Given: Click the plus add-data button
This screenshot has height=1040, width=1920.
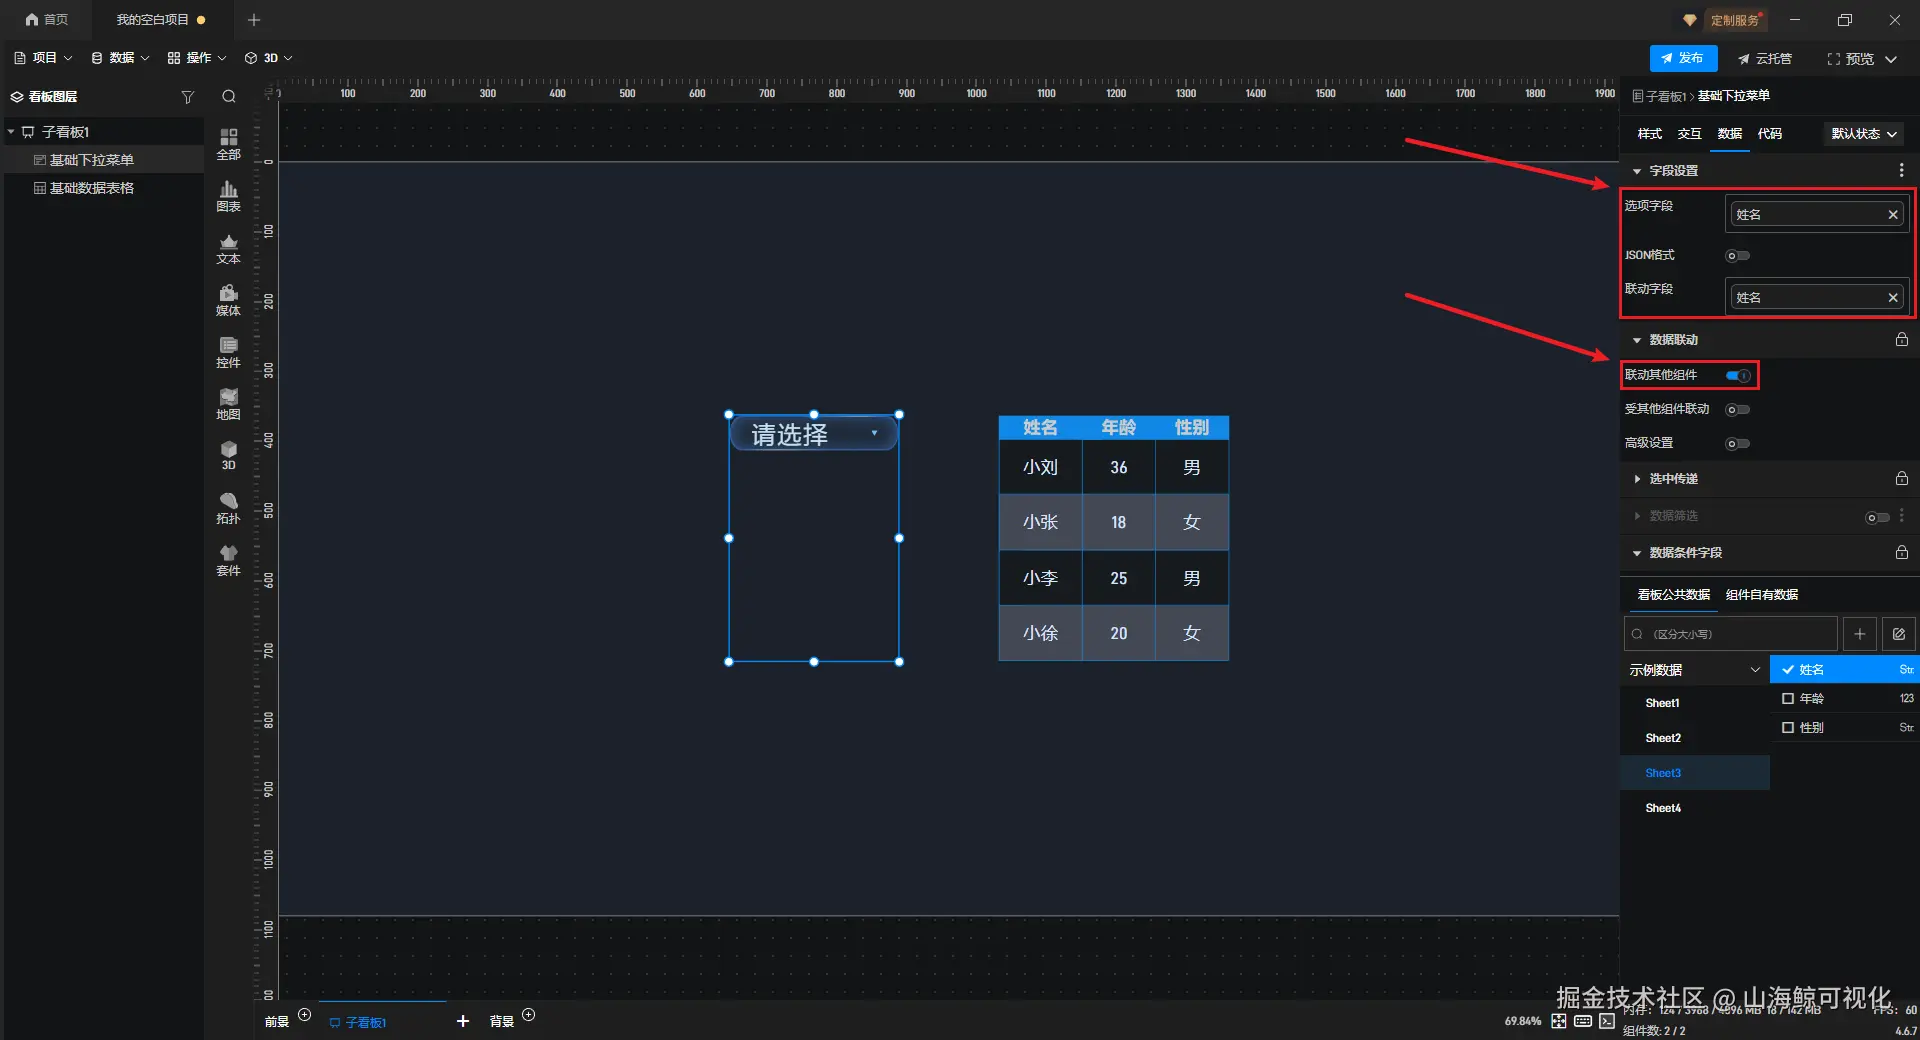Looking at the screenshot, I should 1859,634.
